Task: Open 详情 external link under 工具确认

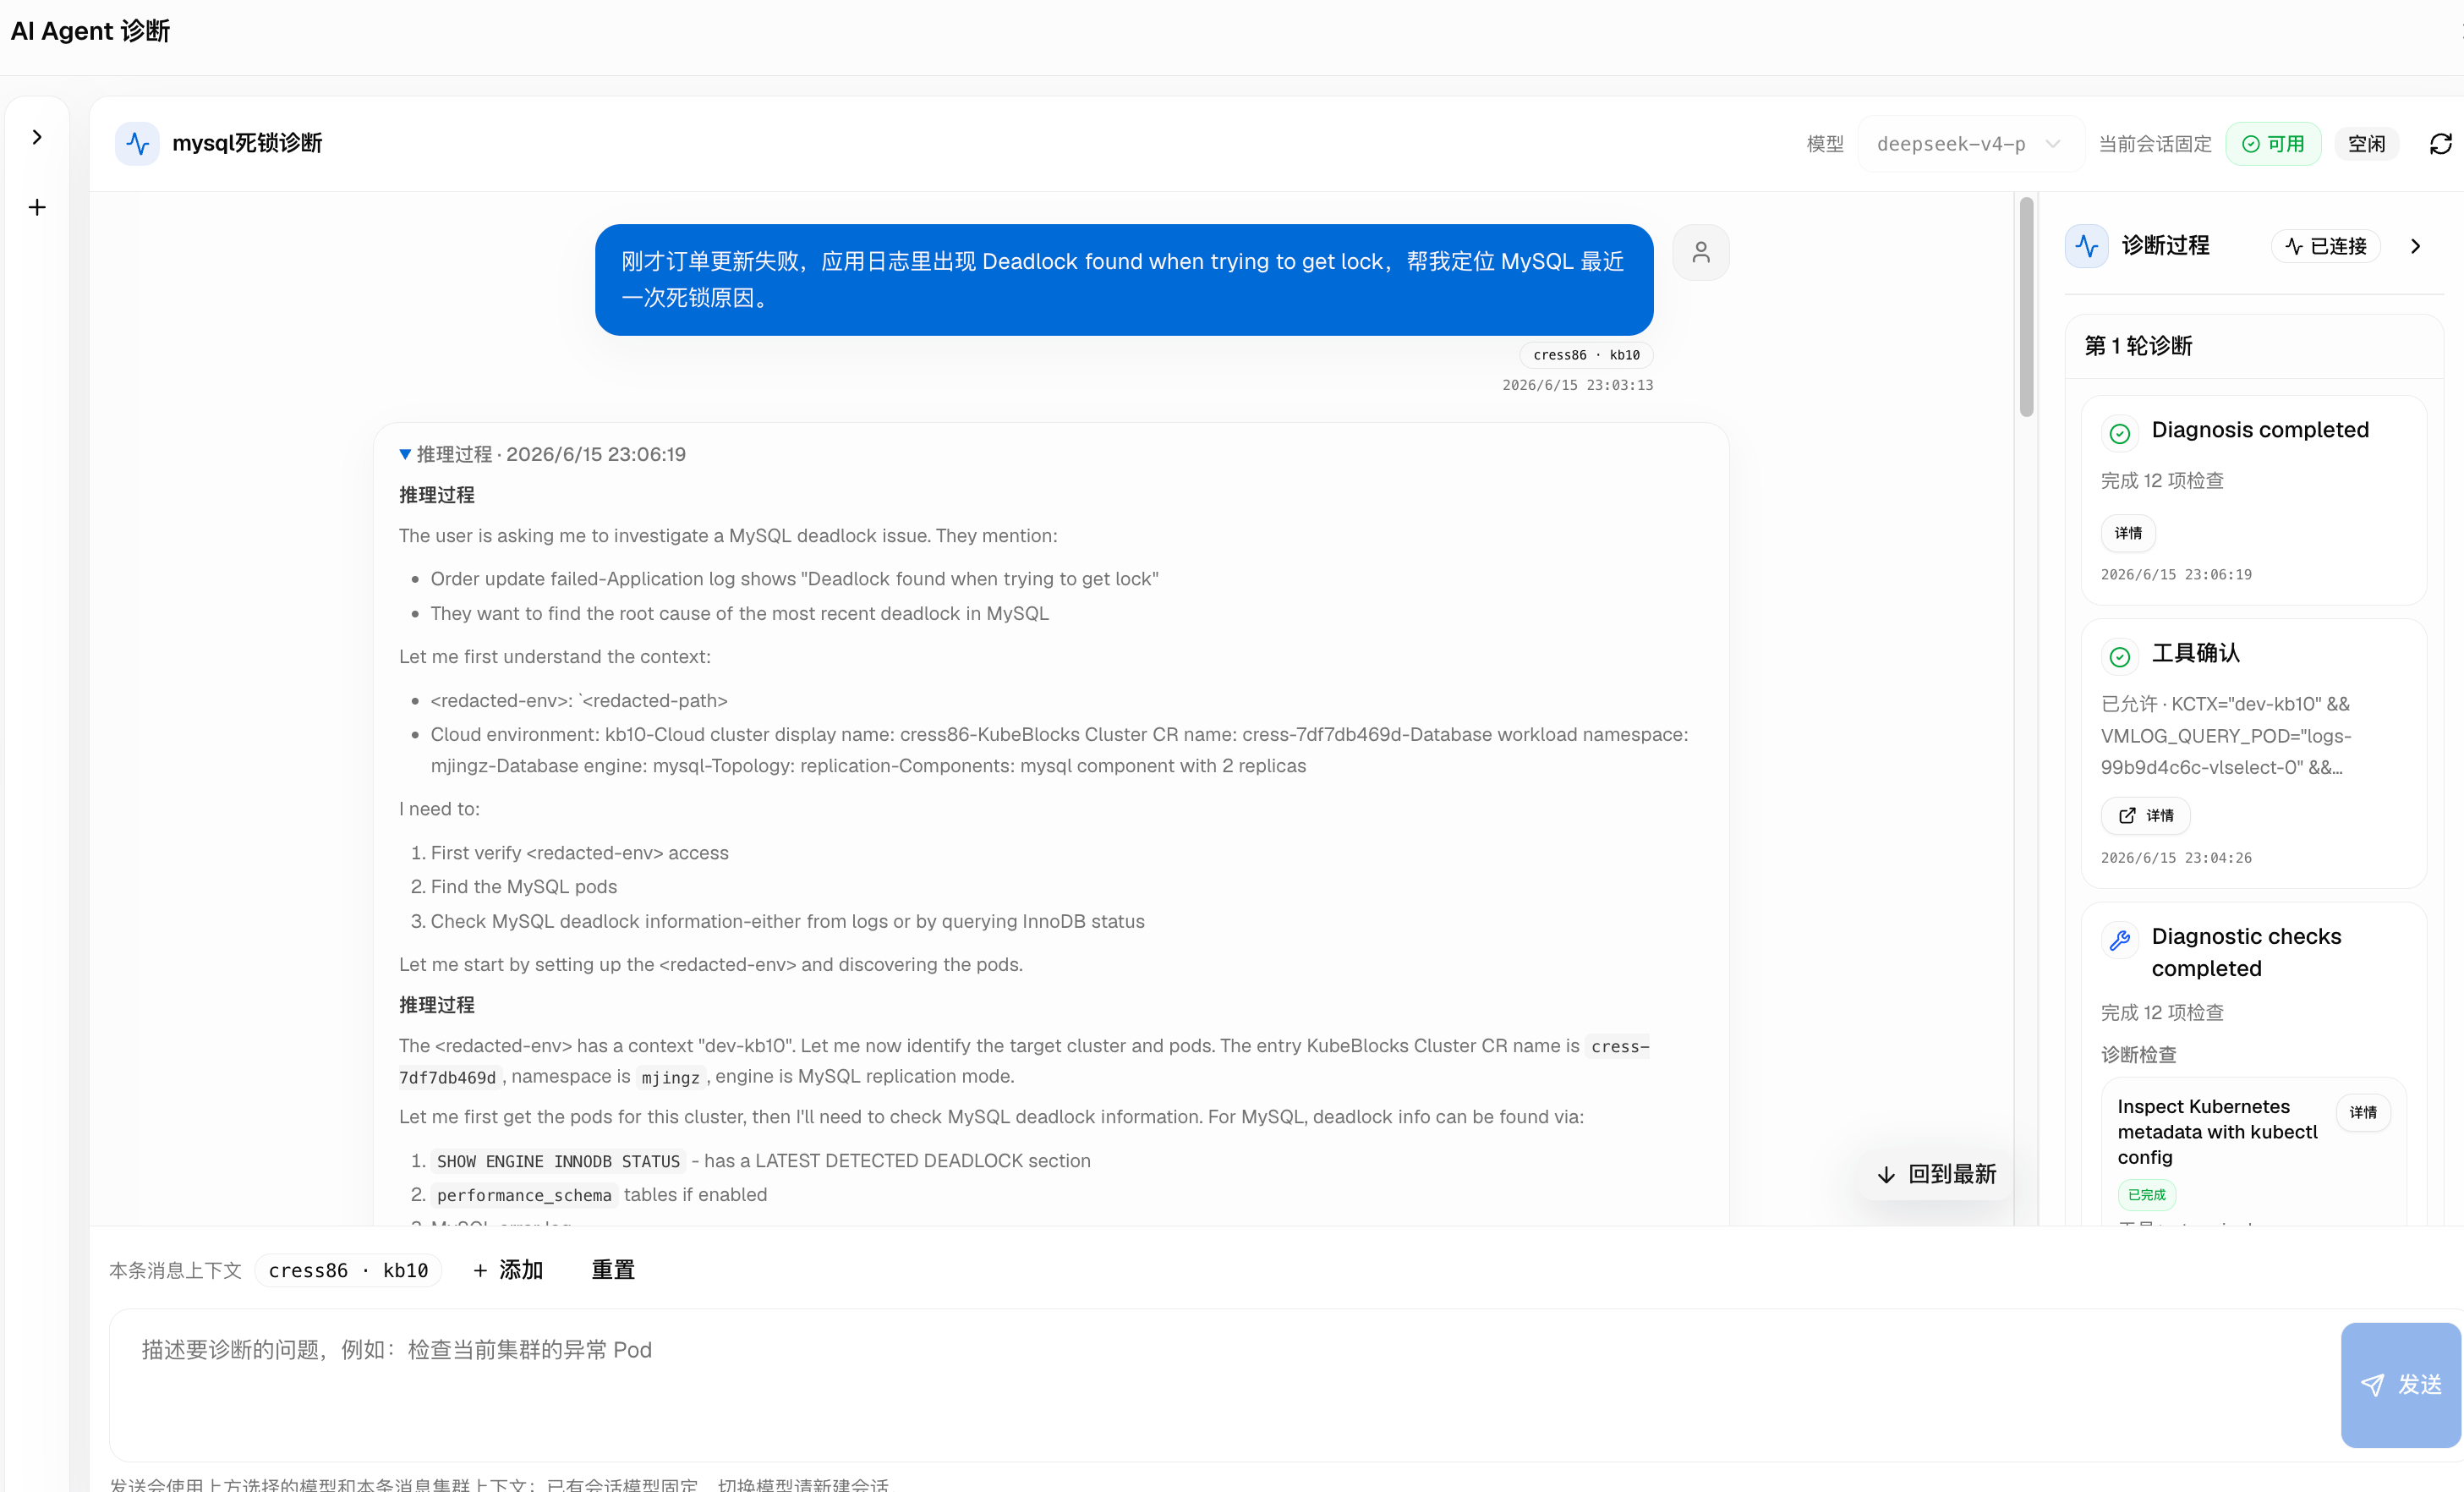Action: coord(2146,816)
